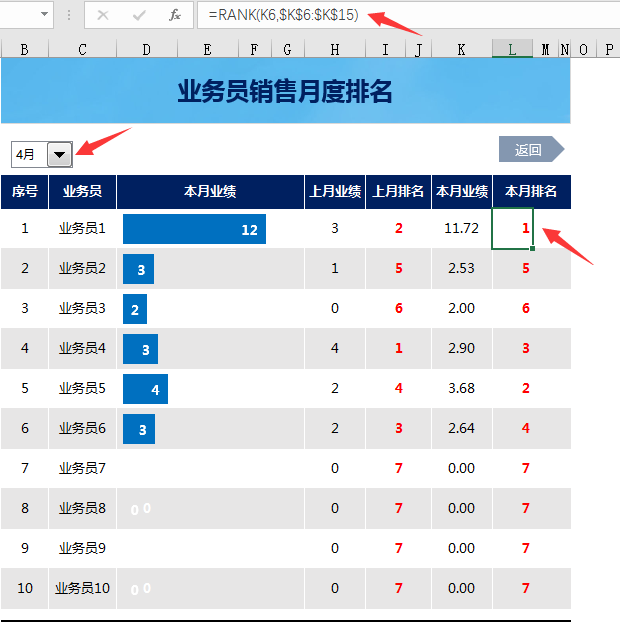This screenshot has height=633, width=620.
Task: Click the 上月业绩 header cell
Action: click(x=335, y=191)
